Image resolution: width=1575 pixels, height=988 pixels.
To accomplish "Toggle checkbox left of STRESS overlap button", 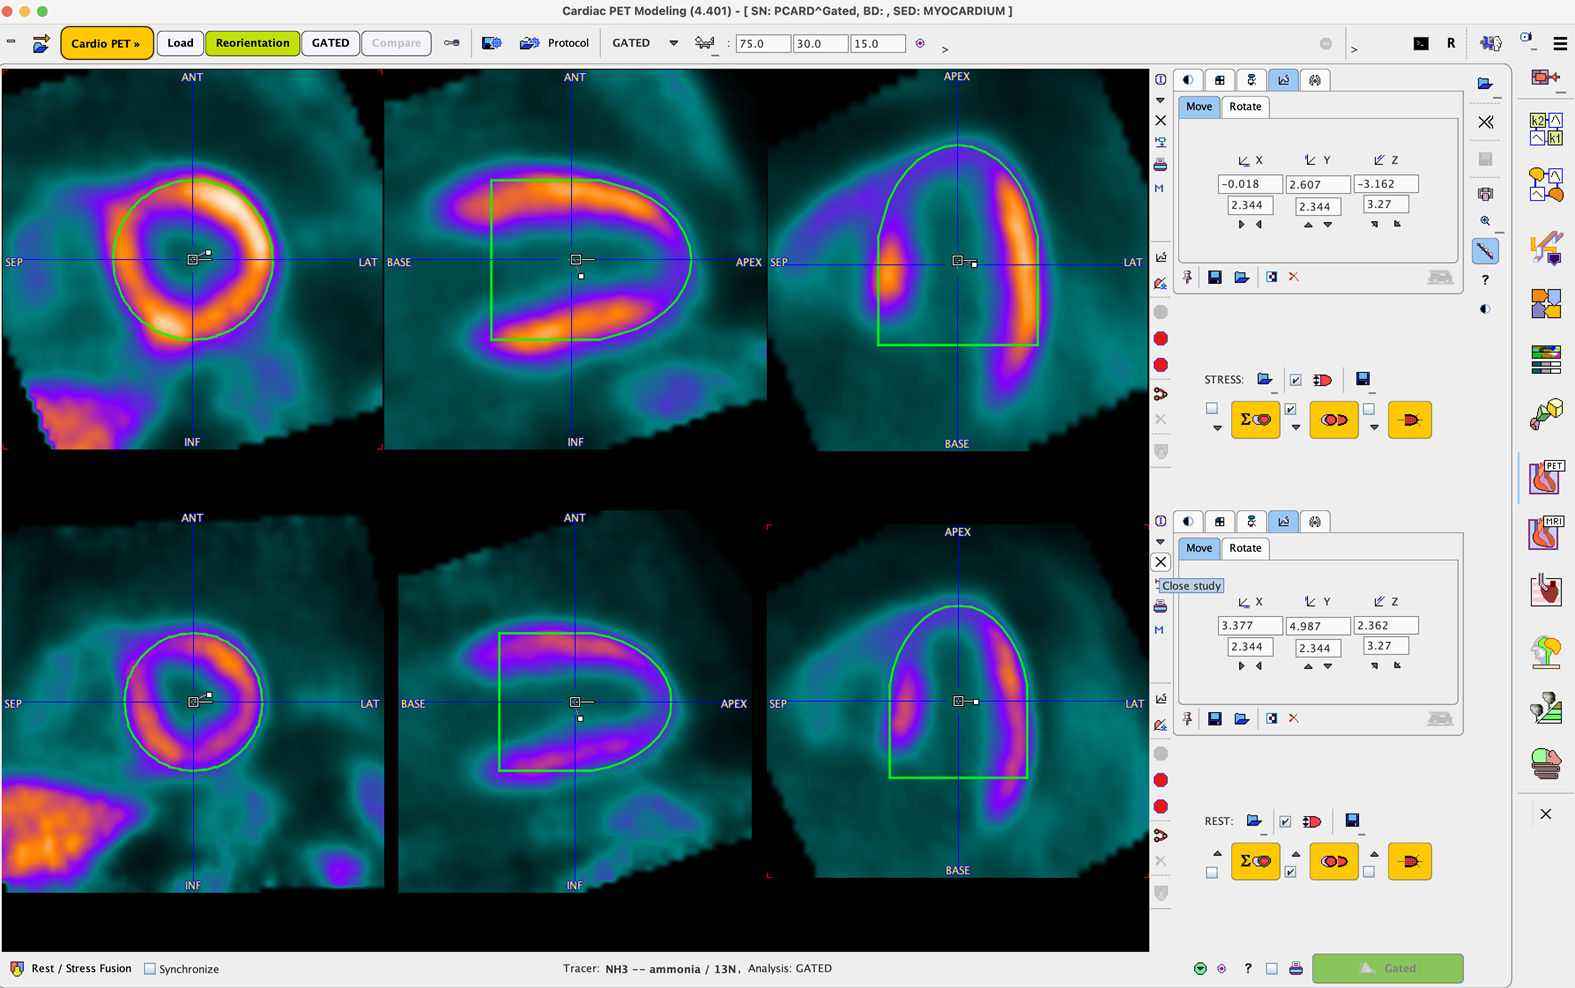I will pos(1291,409).
